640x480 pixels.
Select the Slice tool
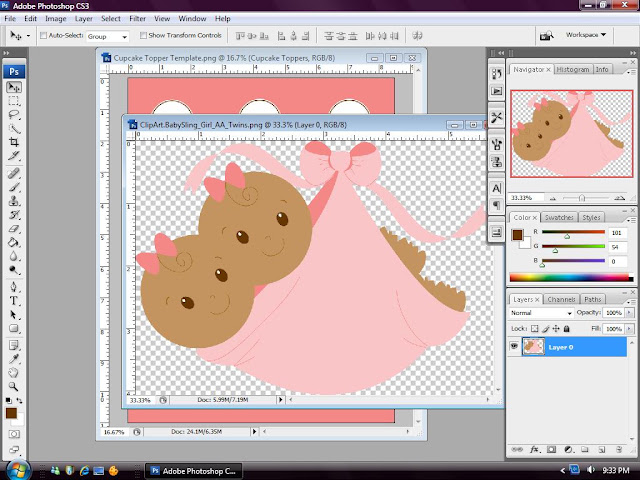click(14, 156)
